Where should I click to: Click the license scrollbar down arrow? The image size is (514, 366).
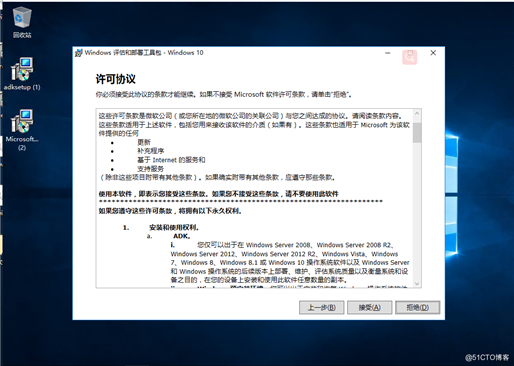[417, 284]
